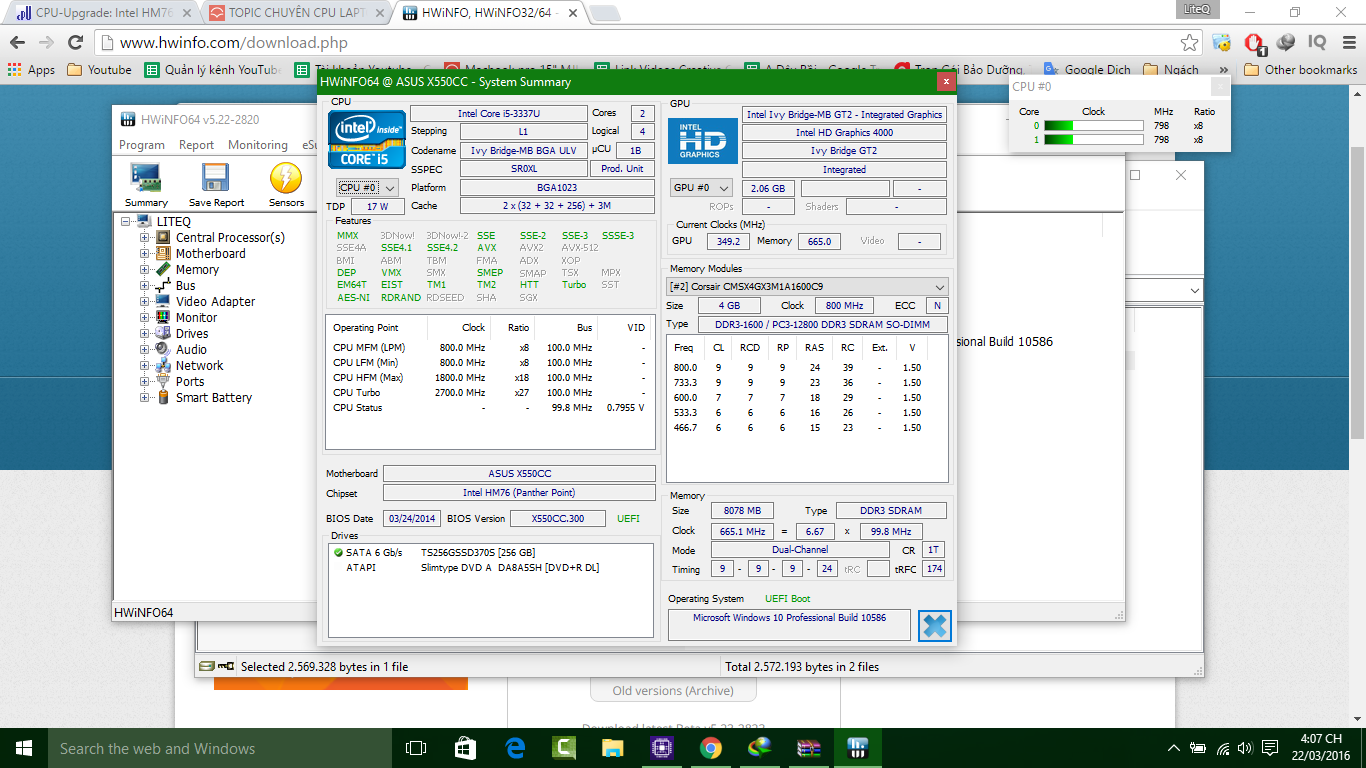This screenshot has height=768, width=1366.
Task: Collapse the LITEQ root tree node
Action: coord(126,222)
